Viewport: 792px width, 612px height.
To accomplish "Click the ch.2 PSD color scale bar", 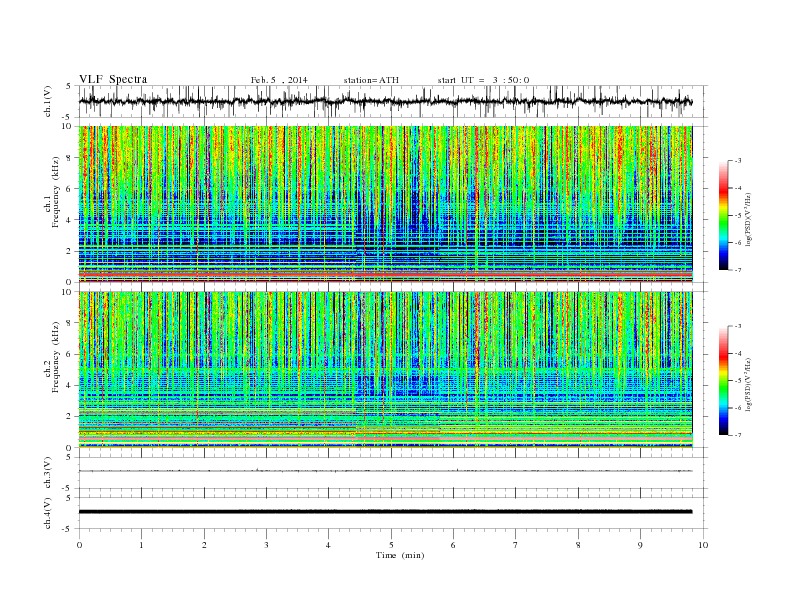I will (x=724, y=381).
